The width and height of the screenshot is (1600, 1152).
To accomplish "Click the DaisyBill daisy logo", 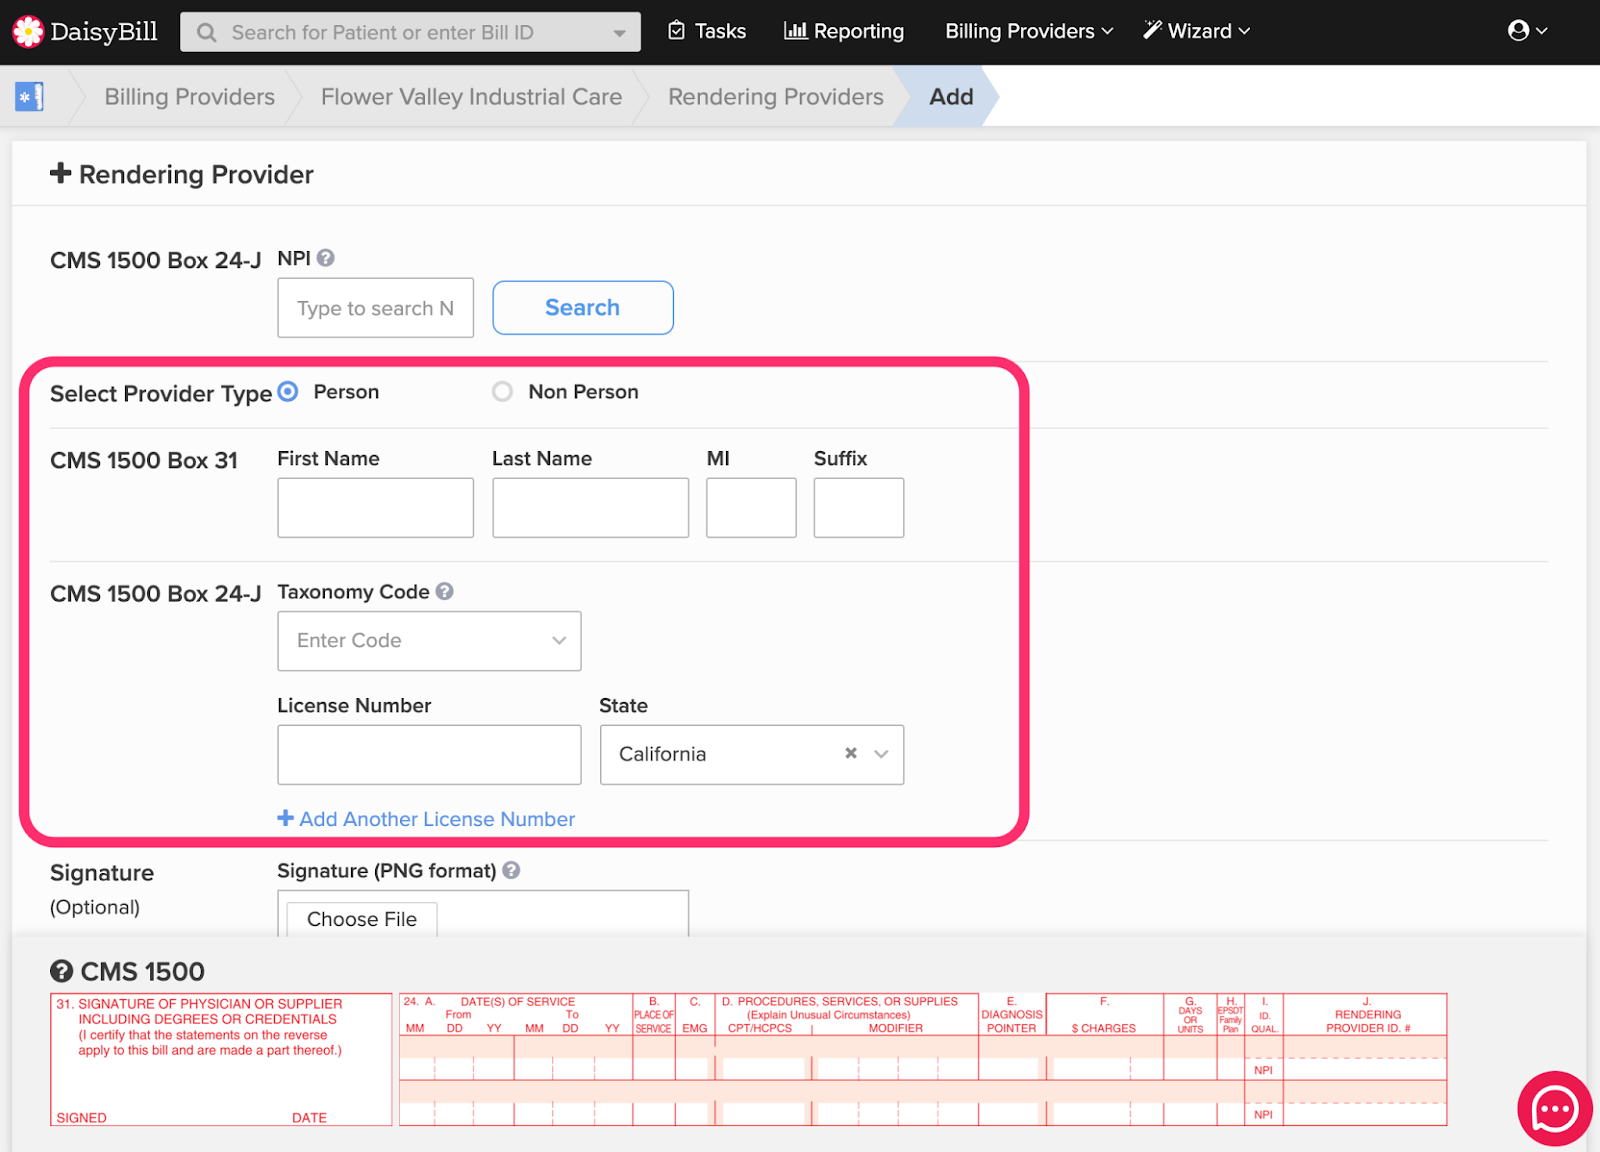I will (28, 31).
